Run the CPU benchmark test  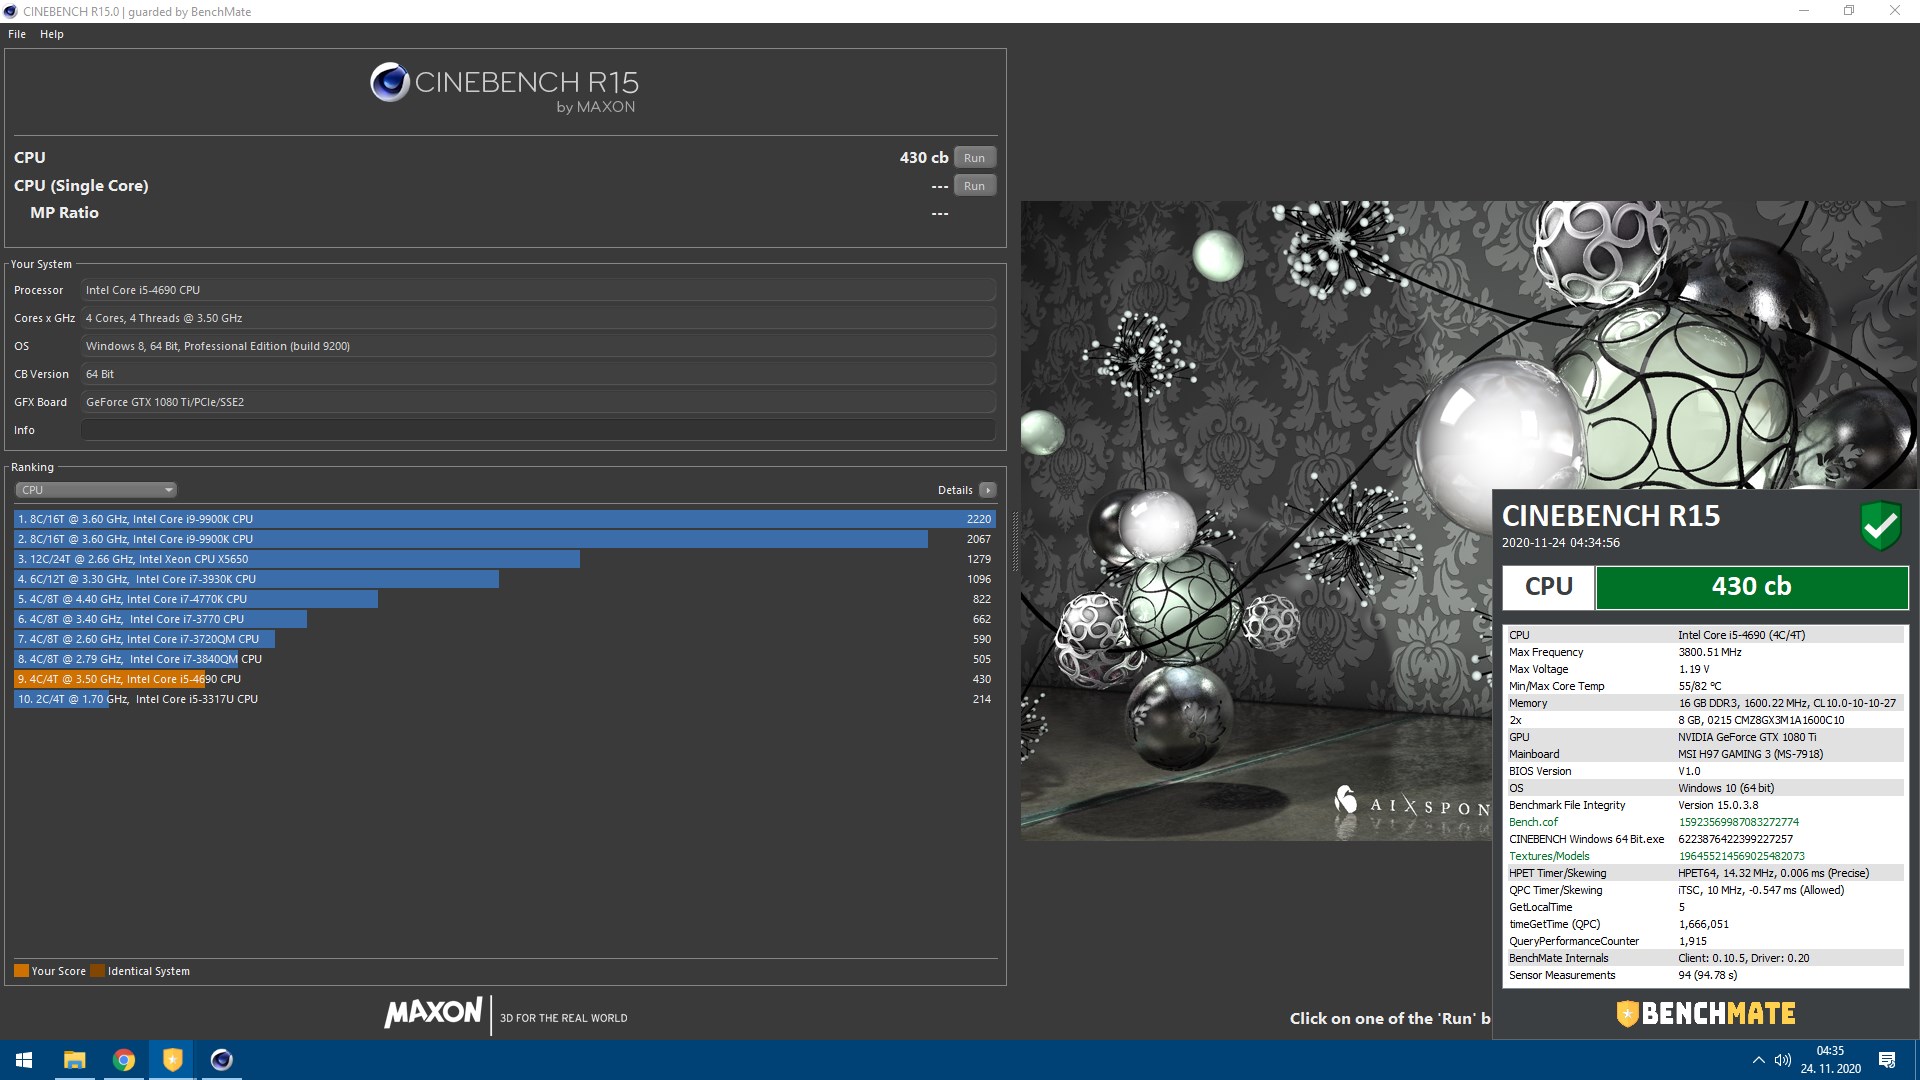pyautogui.click(x=974, y=158)
